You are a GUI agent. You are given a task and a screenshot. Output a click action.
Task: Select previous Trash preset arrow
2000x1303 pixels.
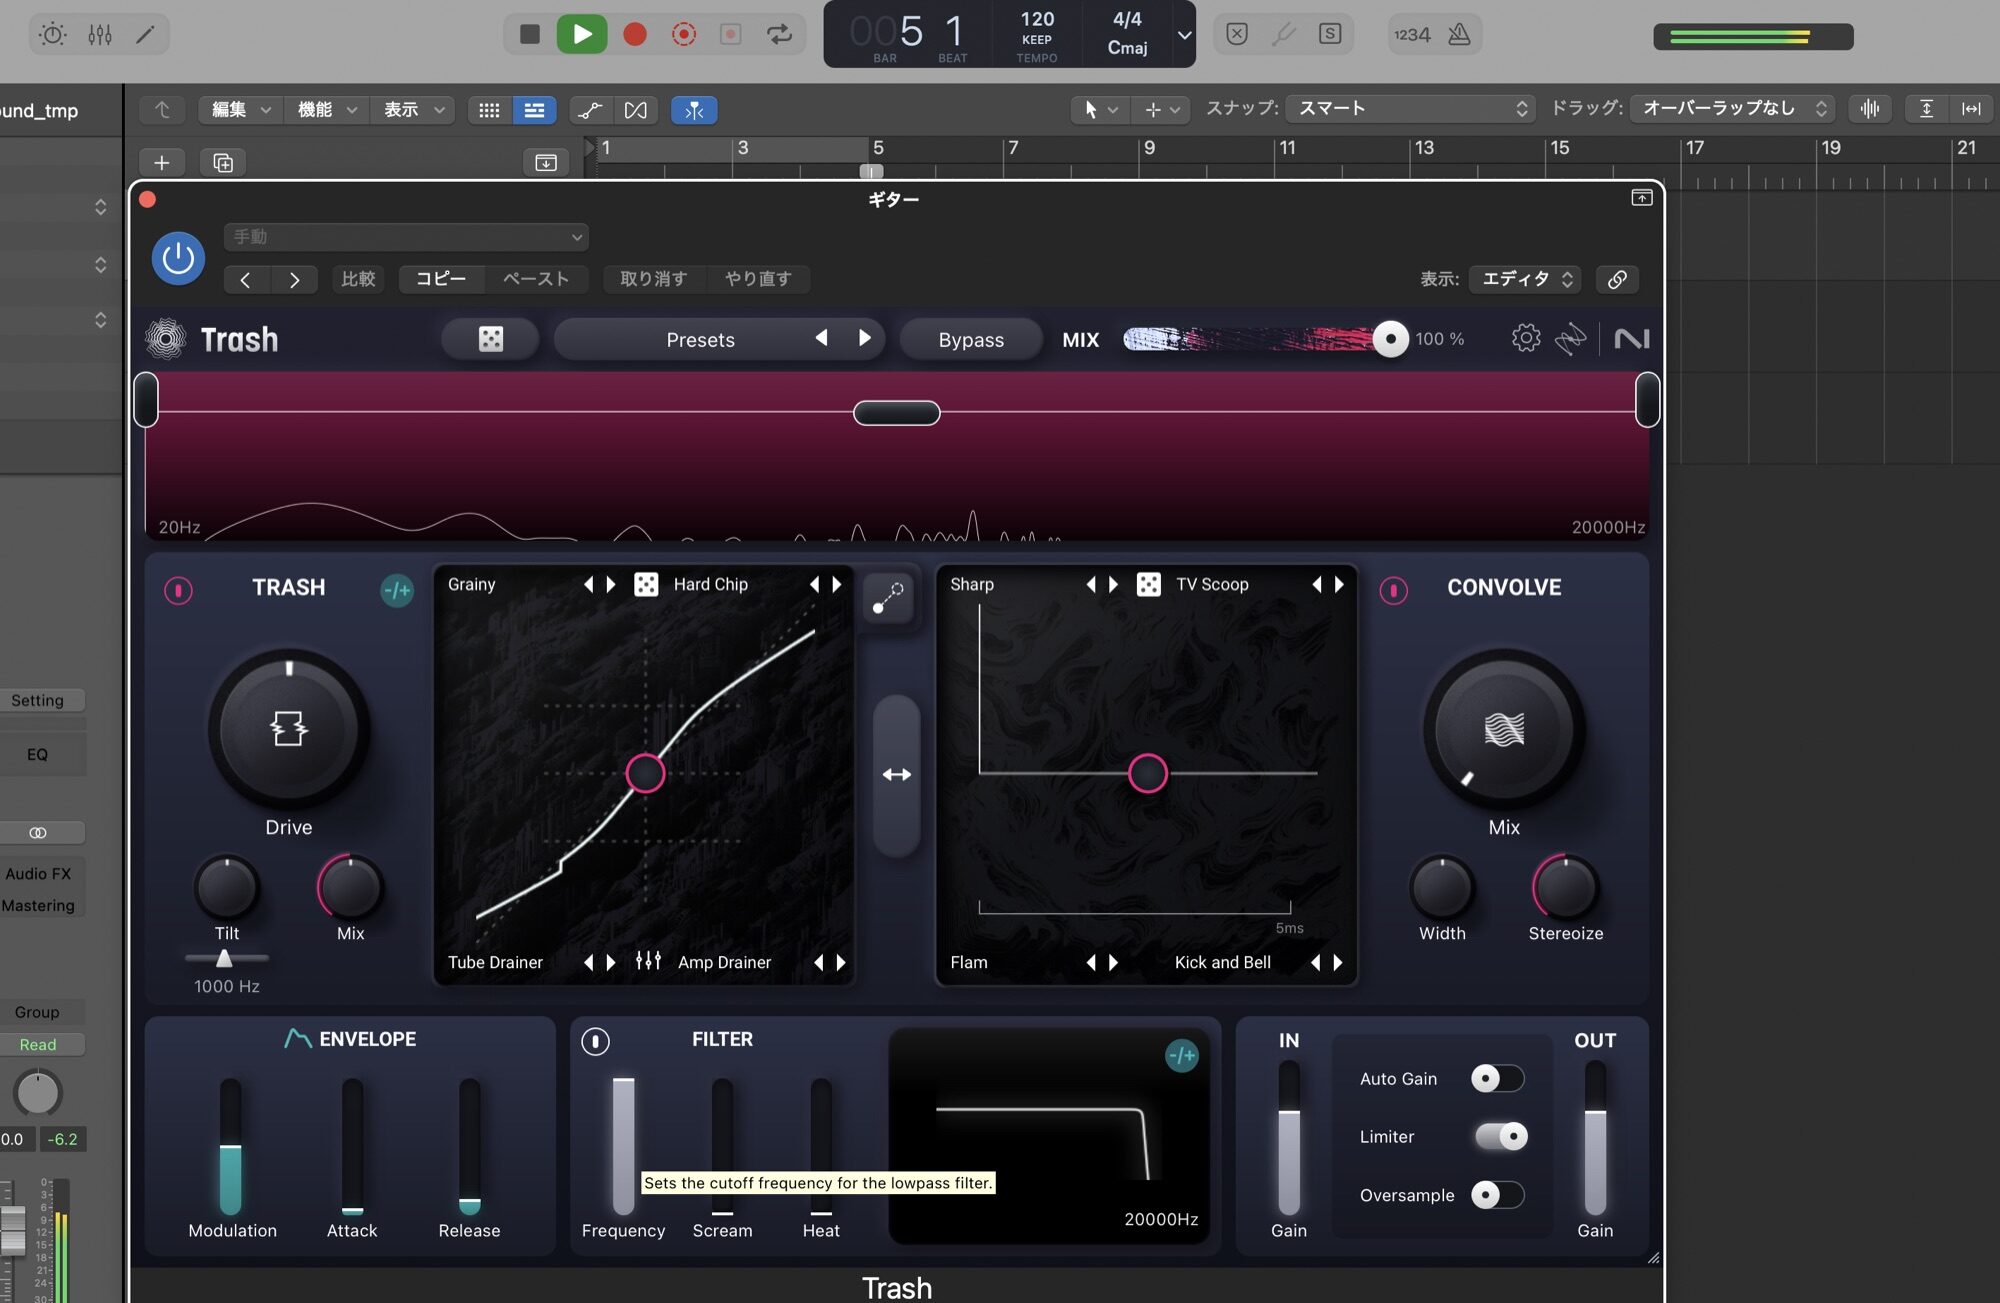pos(821,338)
